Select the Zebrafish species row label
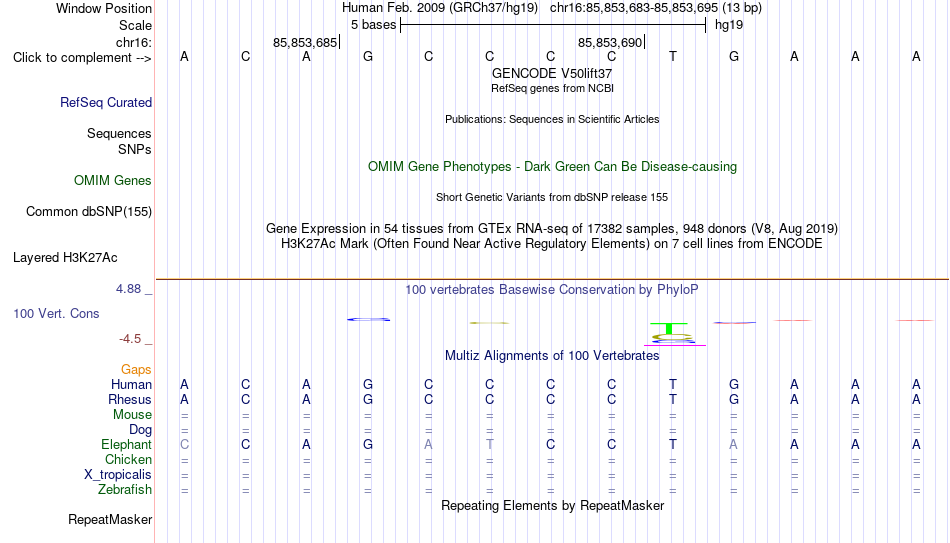The image size is (950, 543). 125,490
